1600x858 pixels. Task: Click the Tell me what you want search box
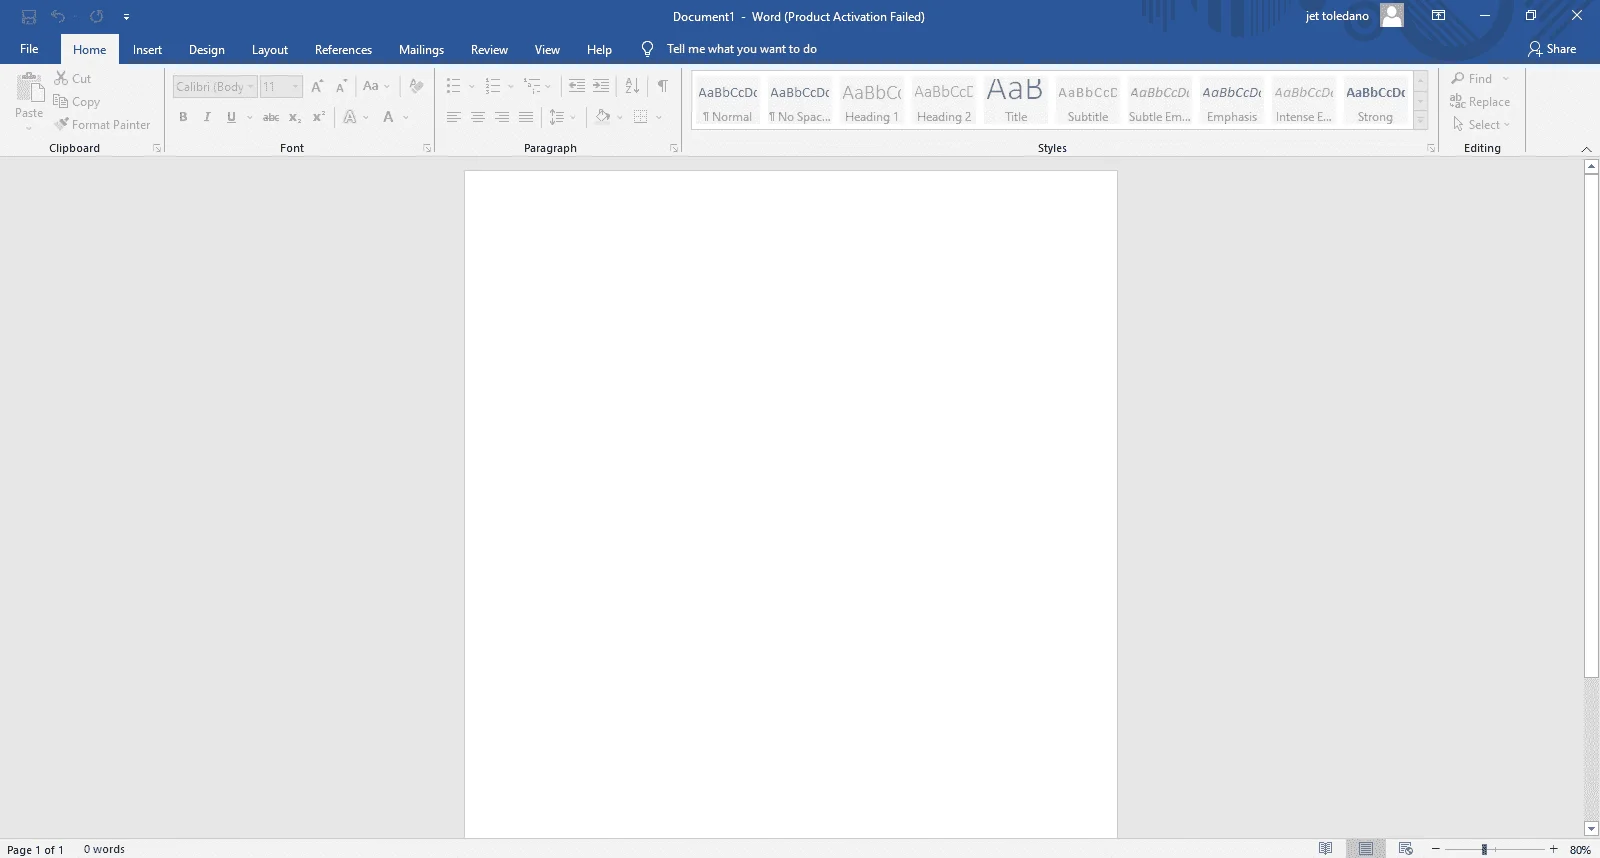(741, 49)
